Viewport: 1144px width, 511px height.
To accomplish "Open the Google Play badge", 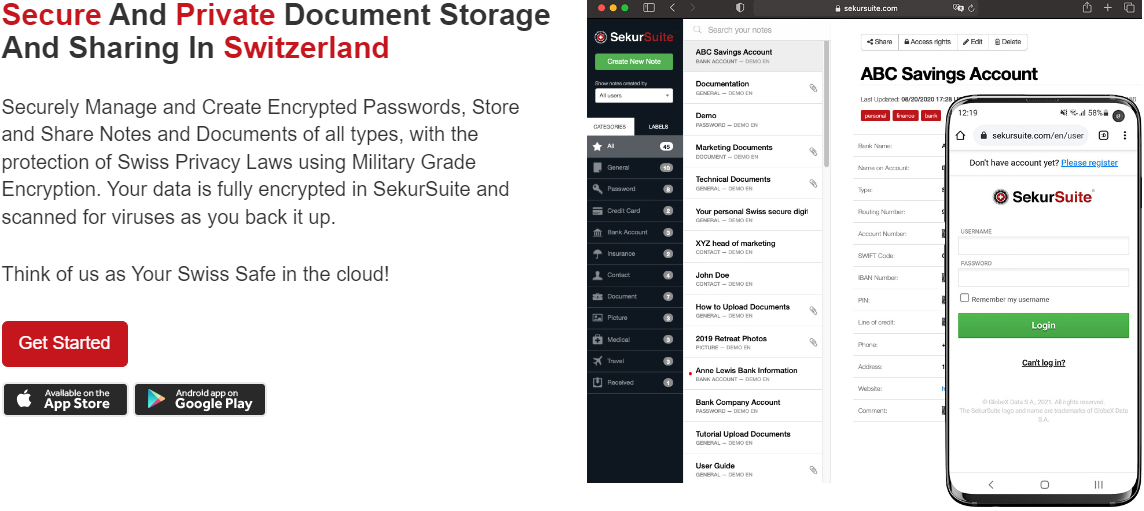I will point(200,399).
